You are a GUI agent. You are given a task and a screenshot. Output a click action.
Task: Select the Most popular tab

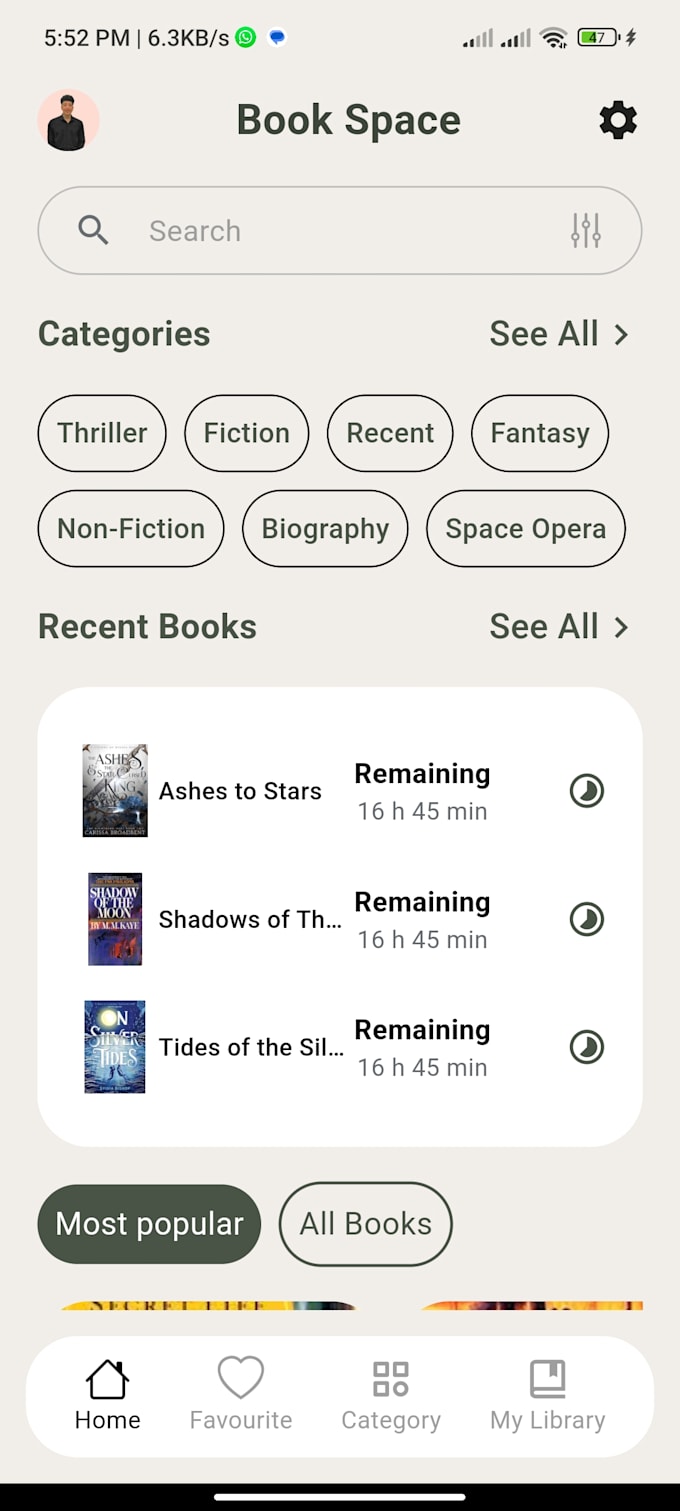coord(149,1224)
